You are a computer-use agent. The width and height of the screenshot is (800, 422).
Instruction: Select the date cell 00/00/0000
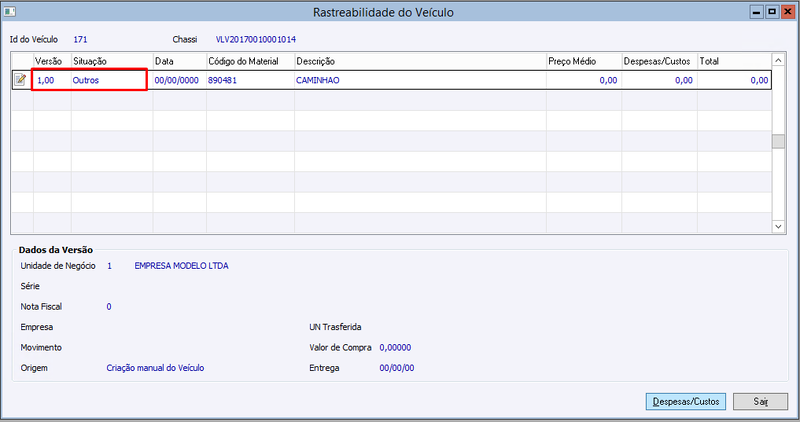pyautogui.click(x=180, y=80)
